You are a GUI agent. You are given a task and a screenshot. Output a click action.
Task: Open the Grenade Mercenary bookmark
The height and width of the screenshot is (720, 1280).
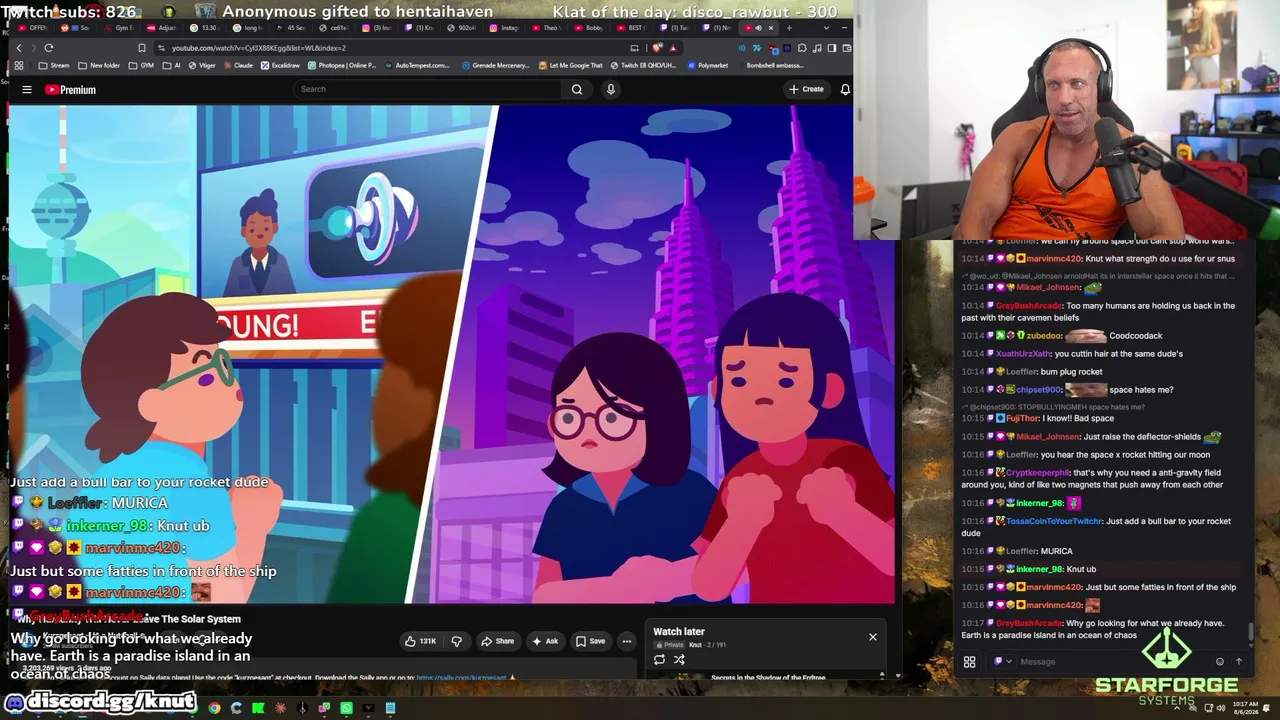pos(494,66)
